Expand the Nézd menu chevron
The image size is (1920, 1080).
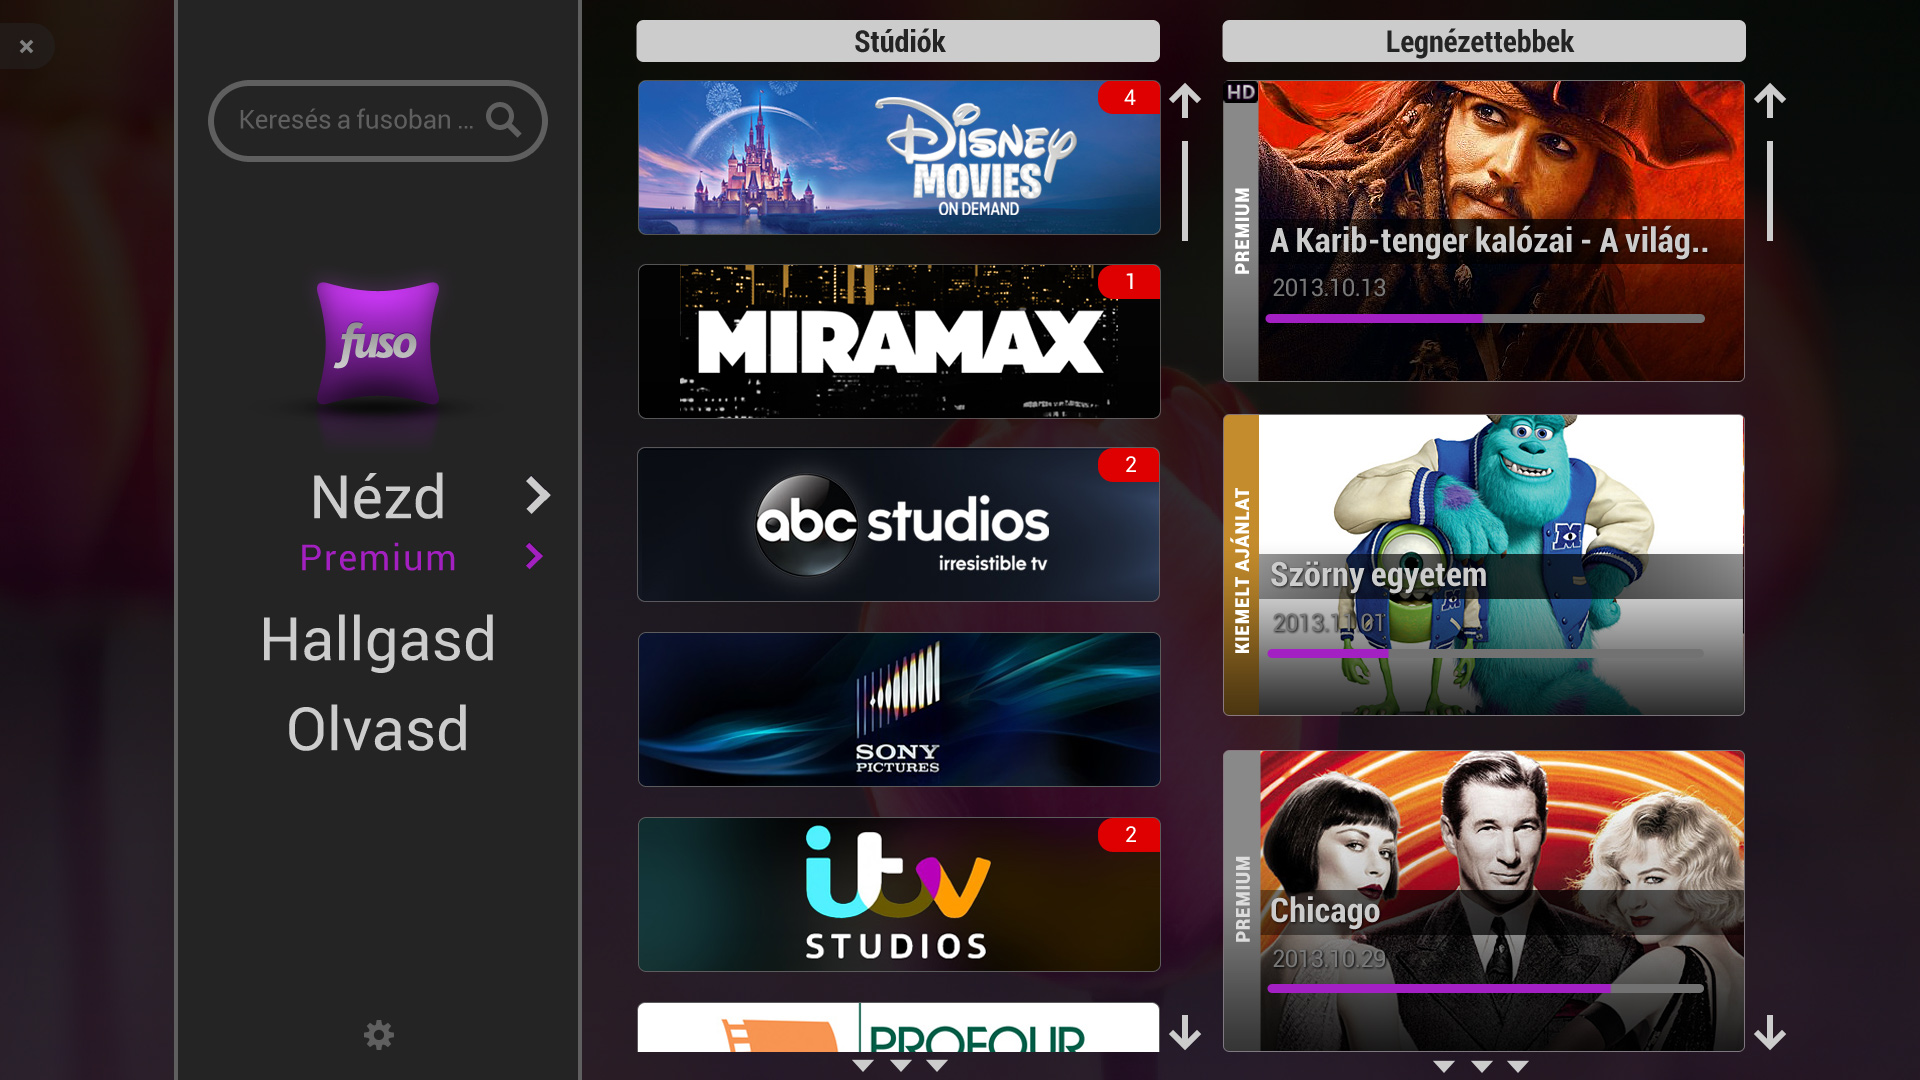tap(538, 496)
